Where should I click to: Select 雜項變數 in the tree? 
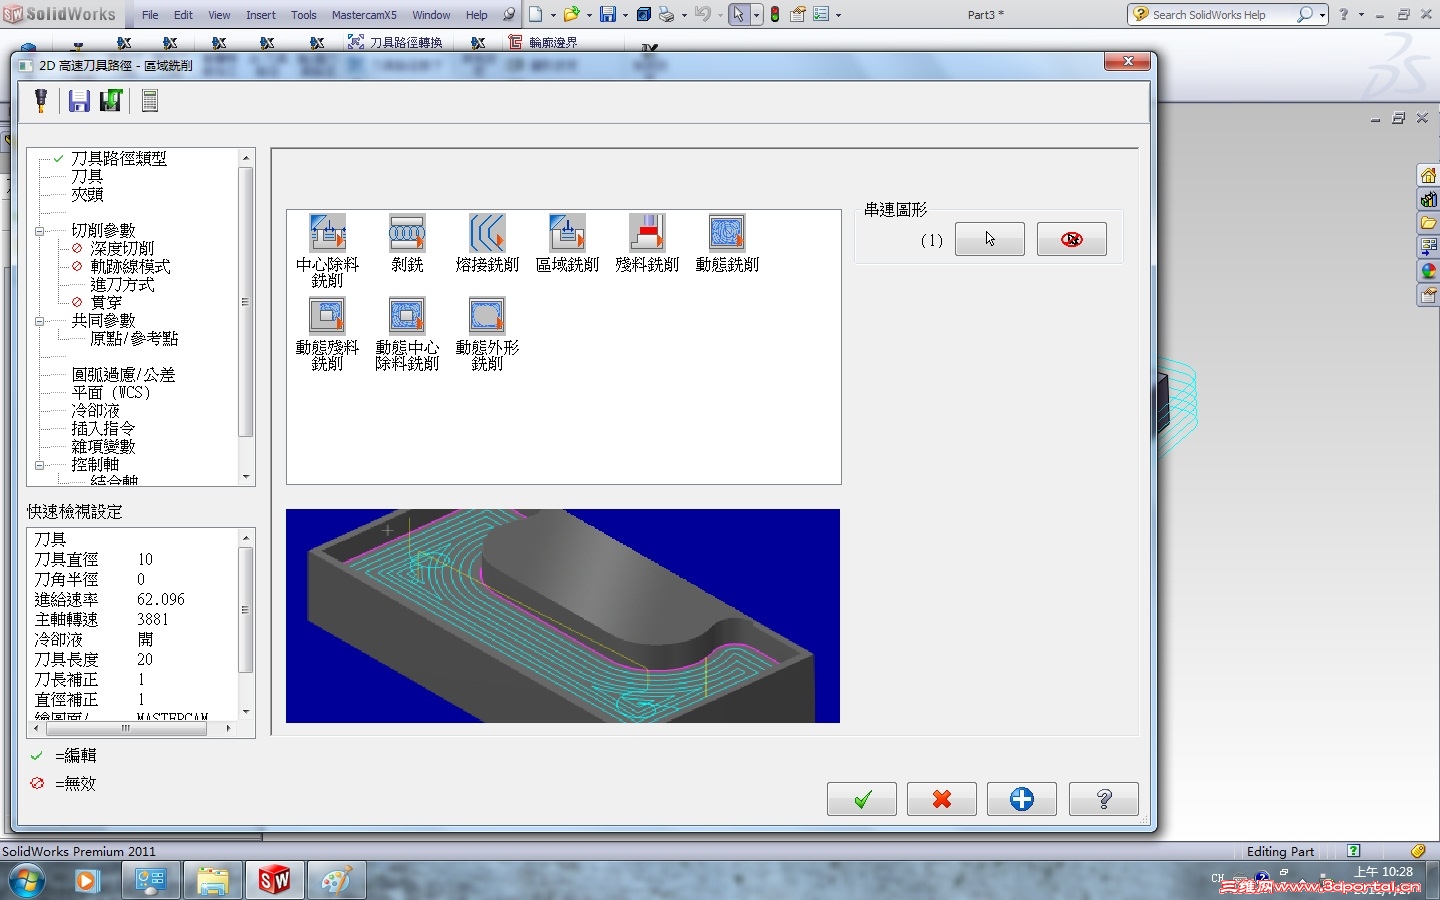pyautogui.click(x=103, y=446)
